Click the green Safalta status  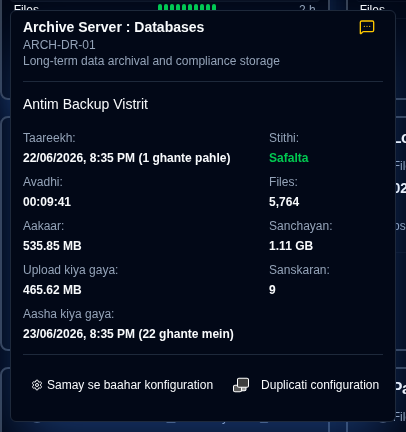289,158
